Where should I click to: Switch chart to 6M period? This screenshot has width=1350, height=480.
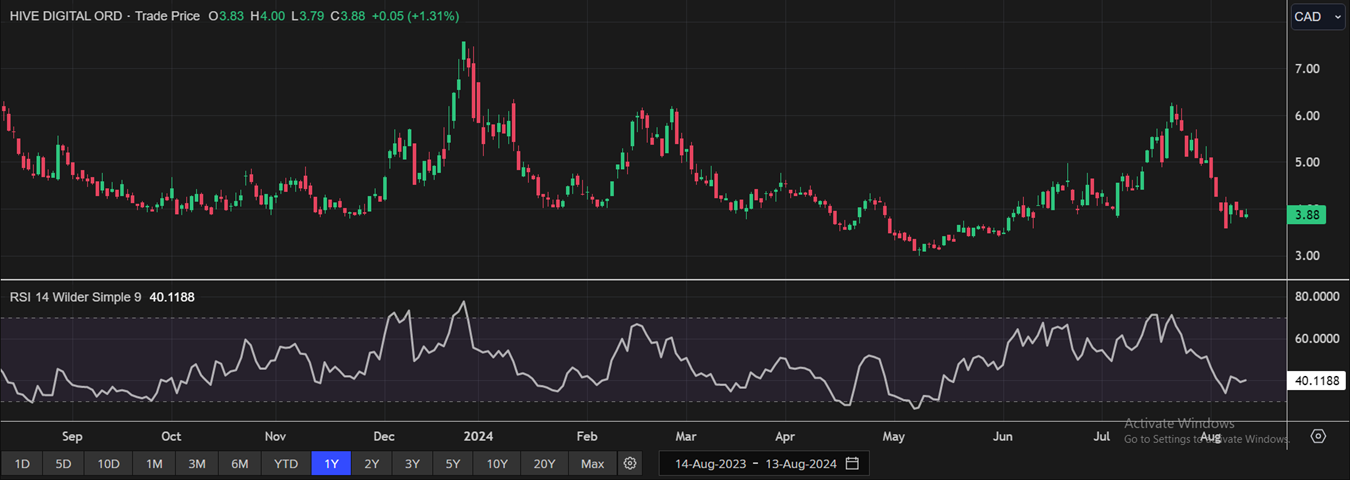(x=240, y=463)
